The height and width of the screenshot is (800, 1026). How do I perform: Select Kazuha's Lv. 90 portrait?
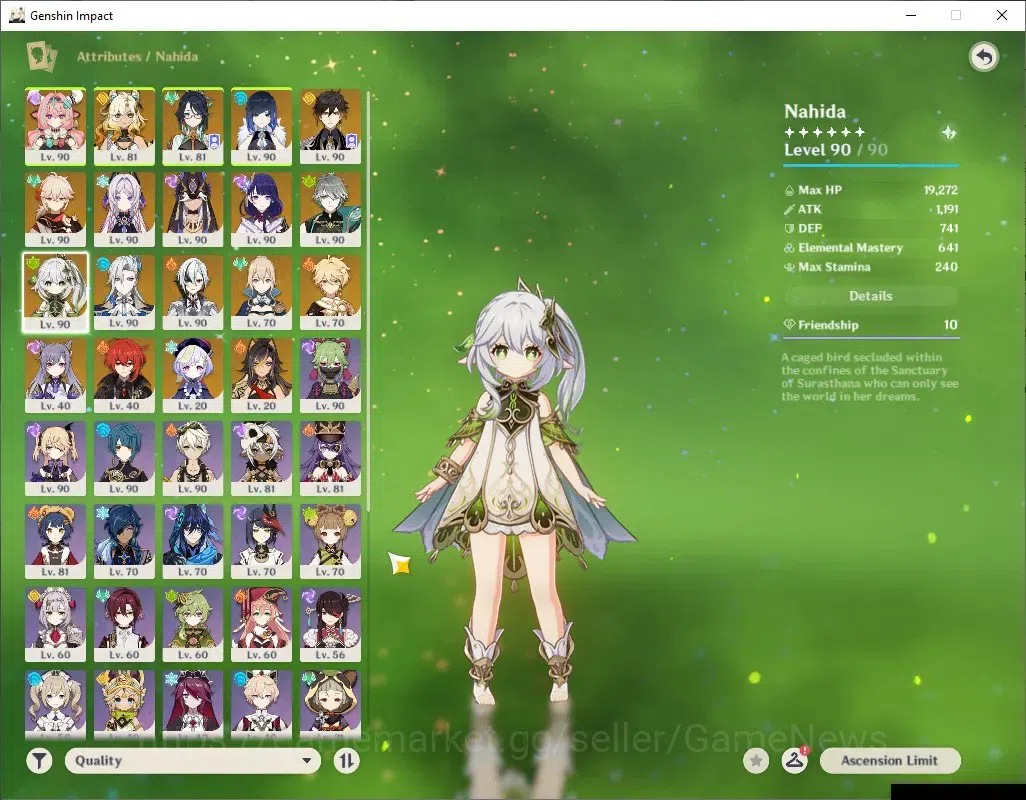[x=56, y=209]
